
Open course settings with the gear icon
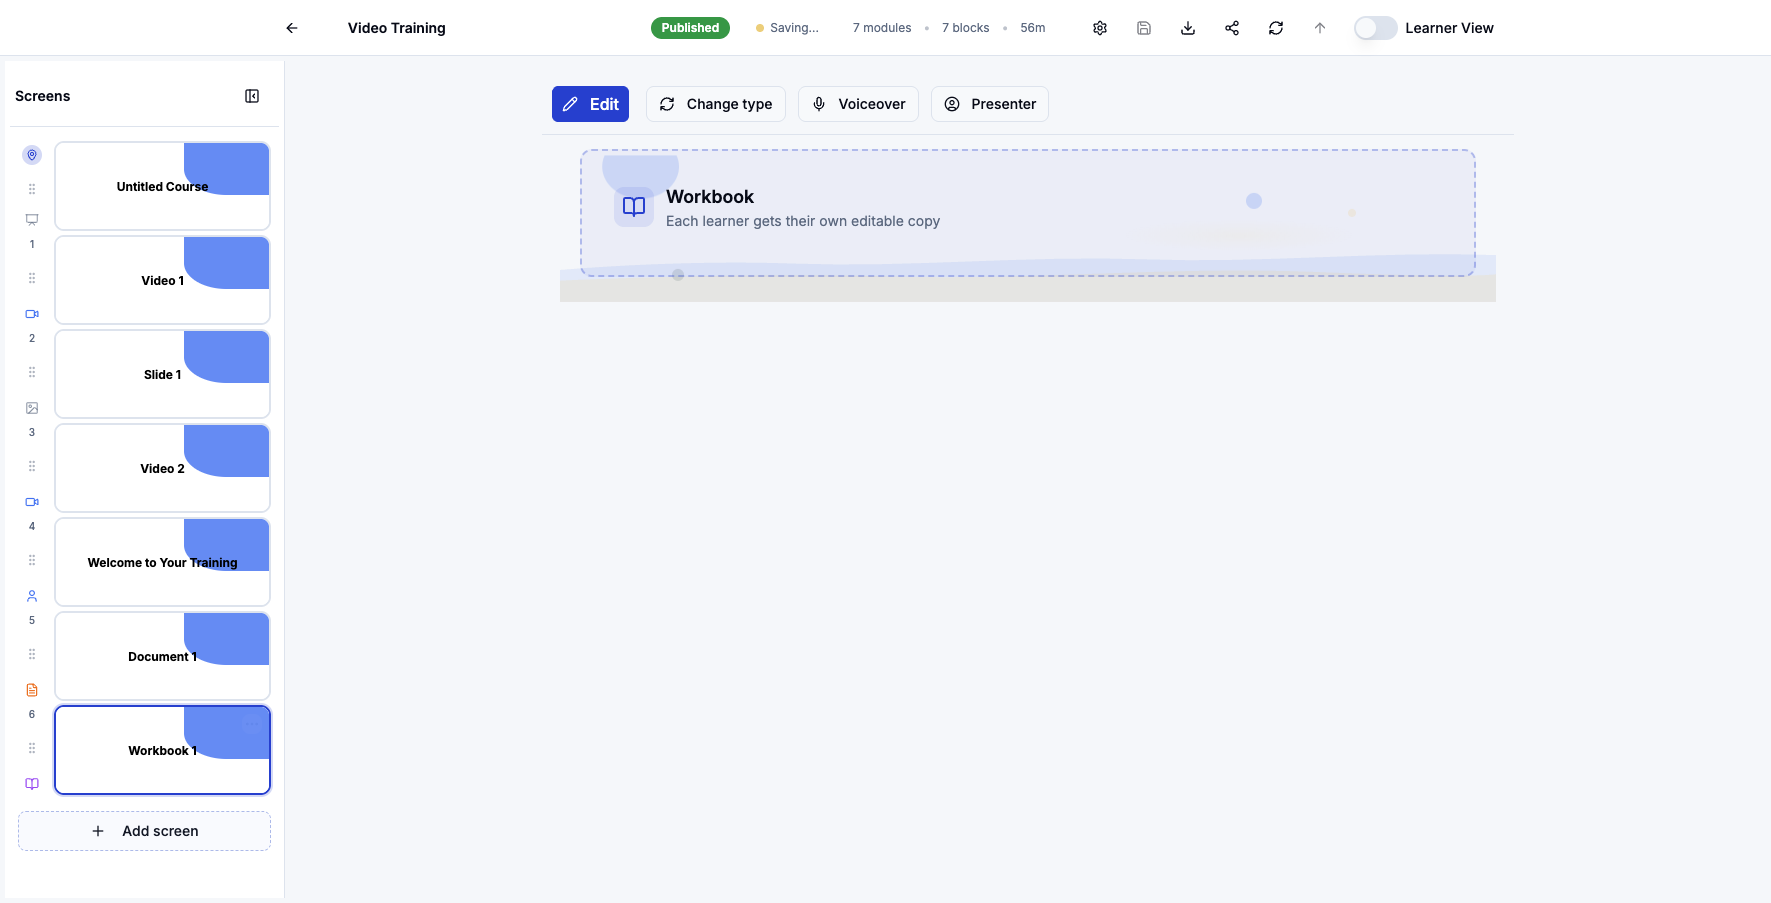click(1099, 27)
